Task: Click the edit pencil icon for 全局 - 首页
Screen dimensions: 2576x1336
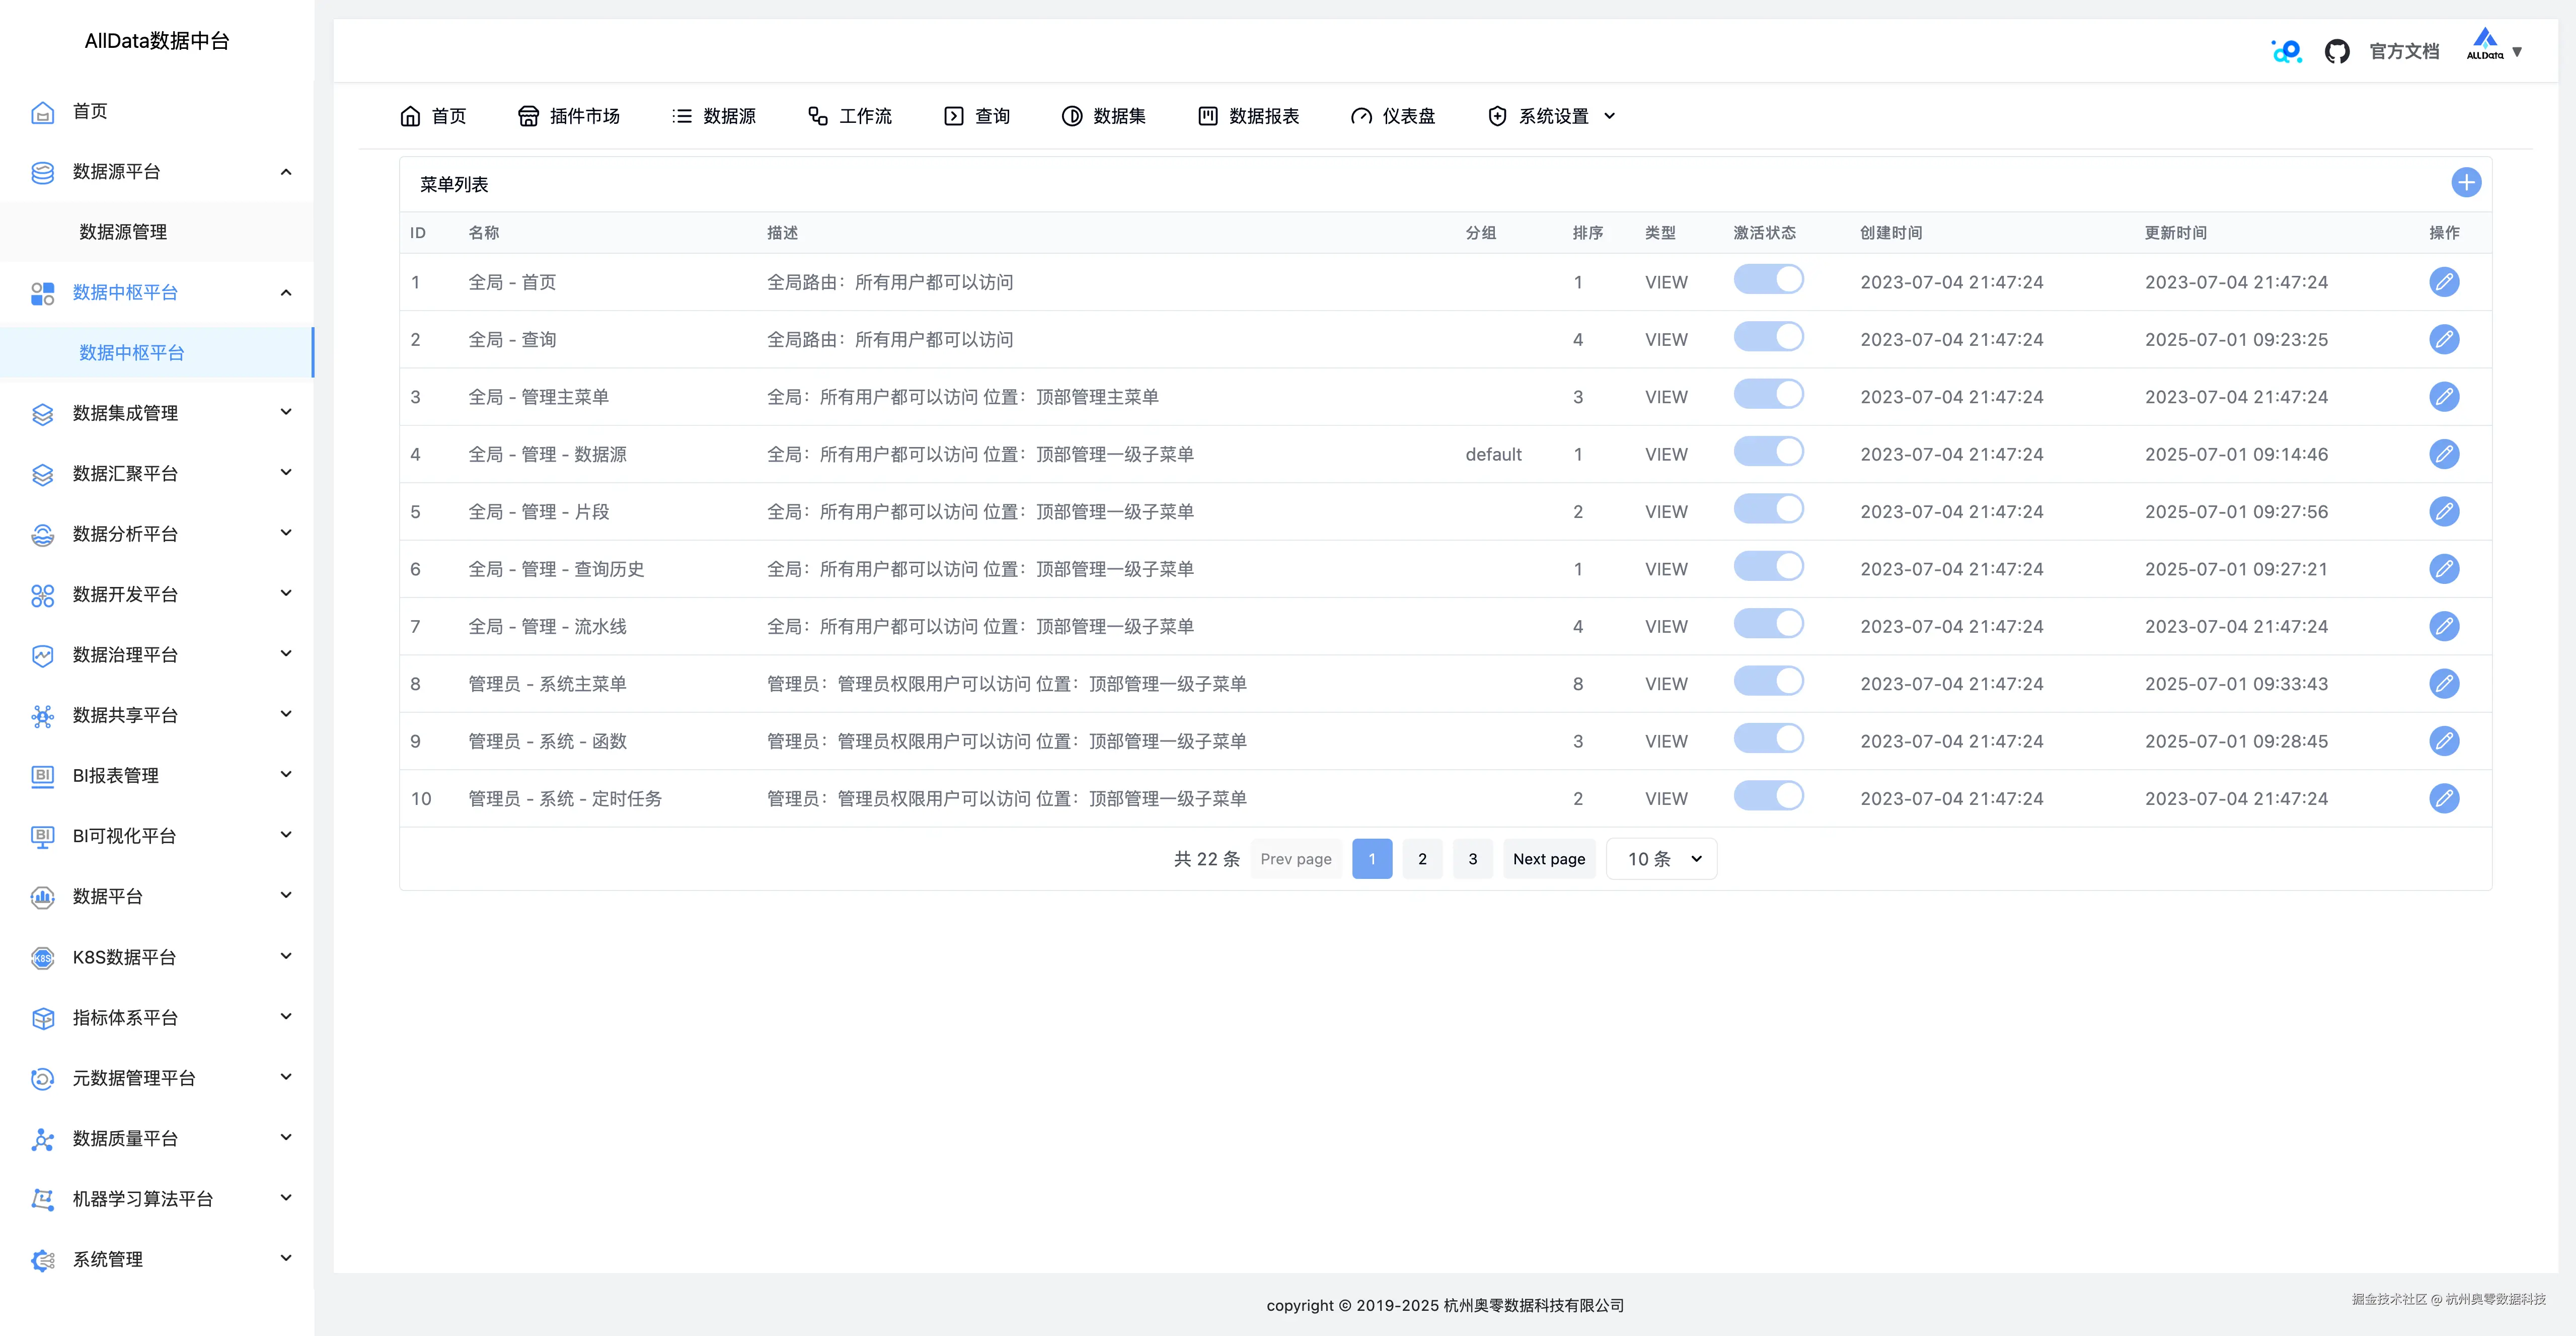Action: pyautogui.click(x=2444, y=281)
